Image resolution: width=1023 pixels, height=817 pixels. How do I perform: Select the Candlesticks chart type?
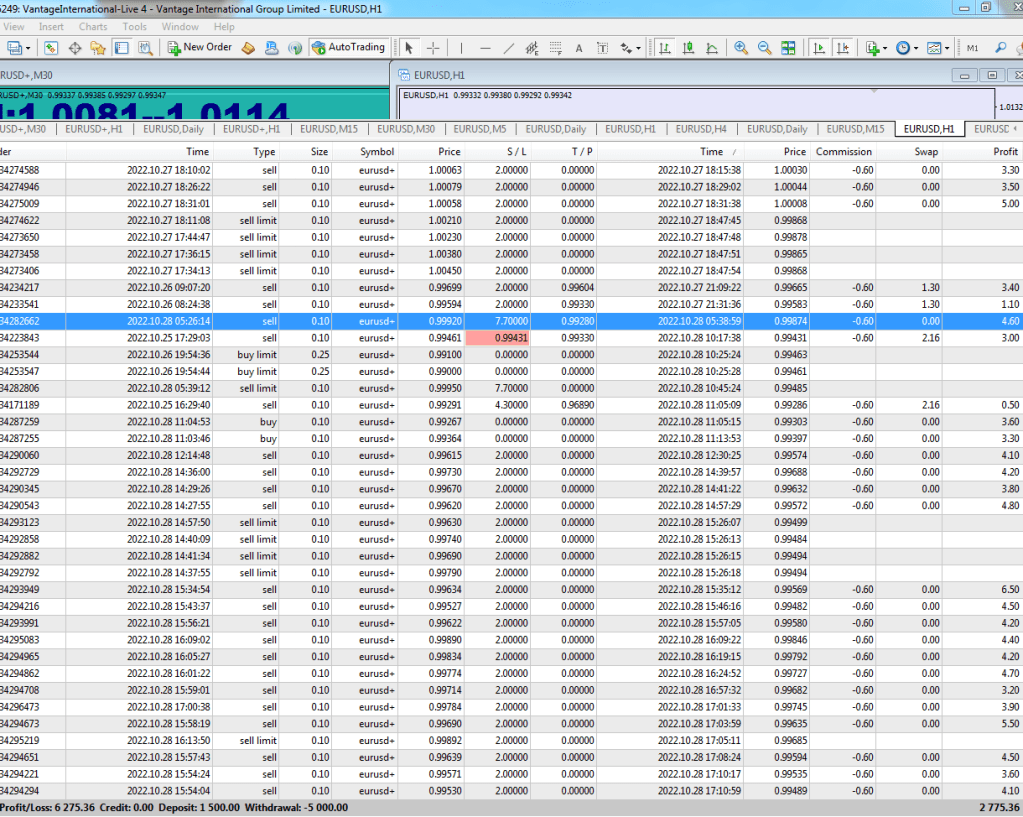point(688,47)
